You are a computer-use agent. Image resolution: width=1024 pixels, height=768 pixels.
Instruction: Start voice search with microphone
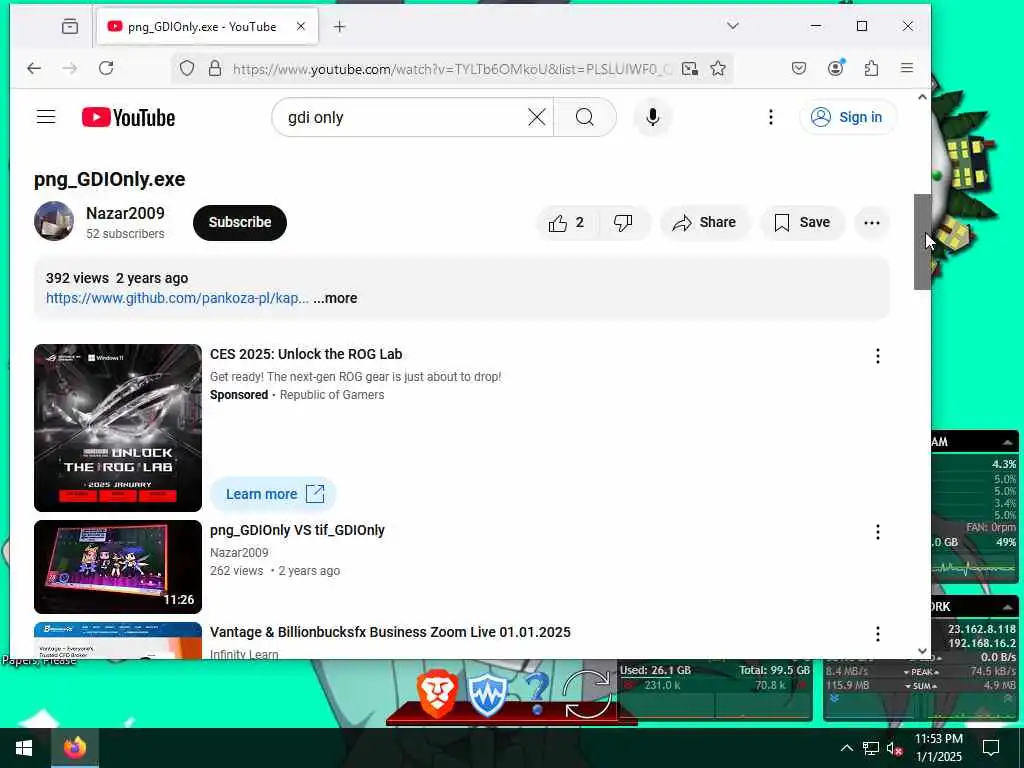click(x=652, y=118)
